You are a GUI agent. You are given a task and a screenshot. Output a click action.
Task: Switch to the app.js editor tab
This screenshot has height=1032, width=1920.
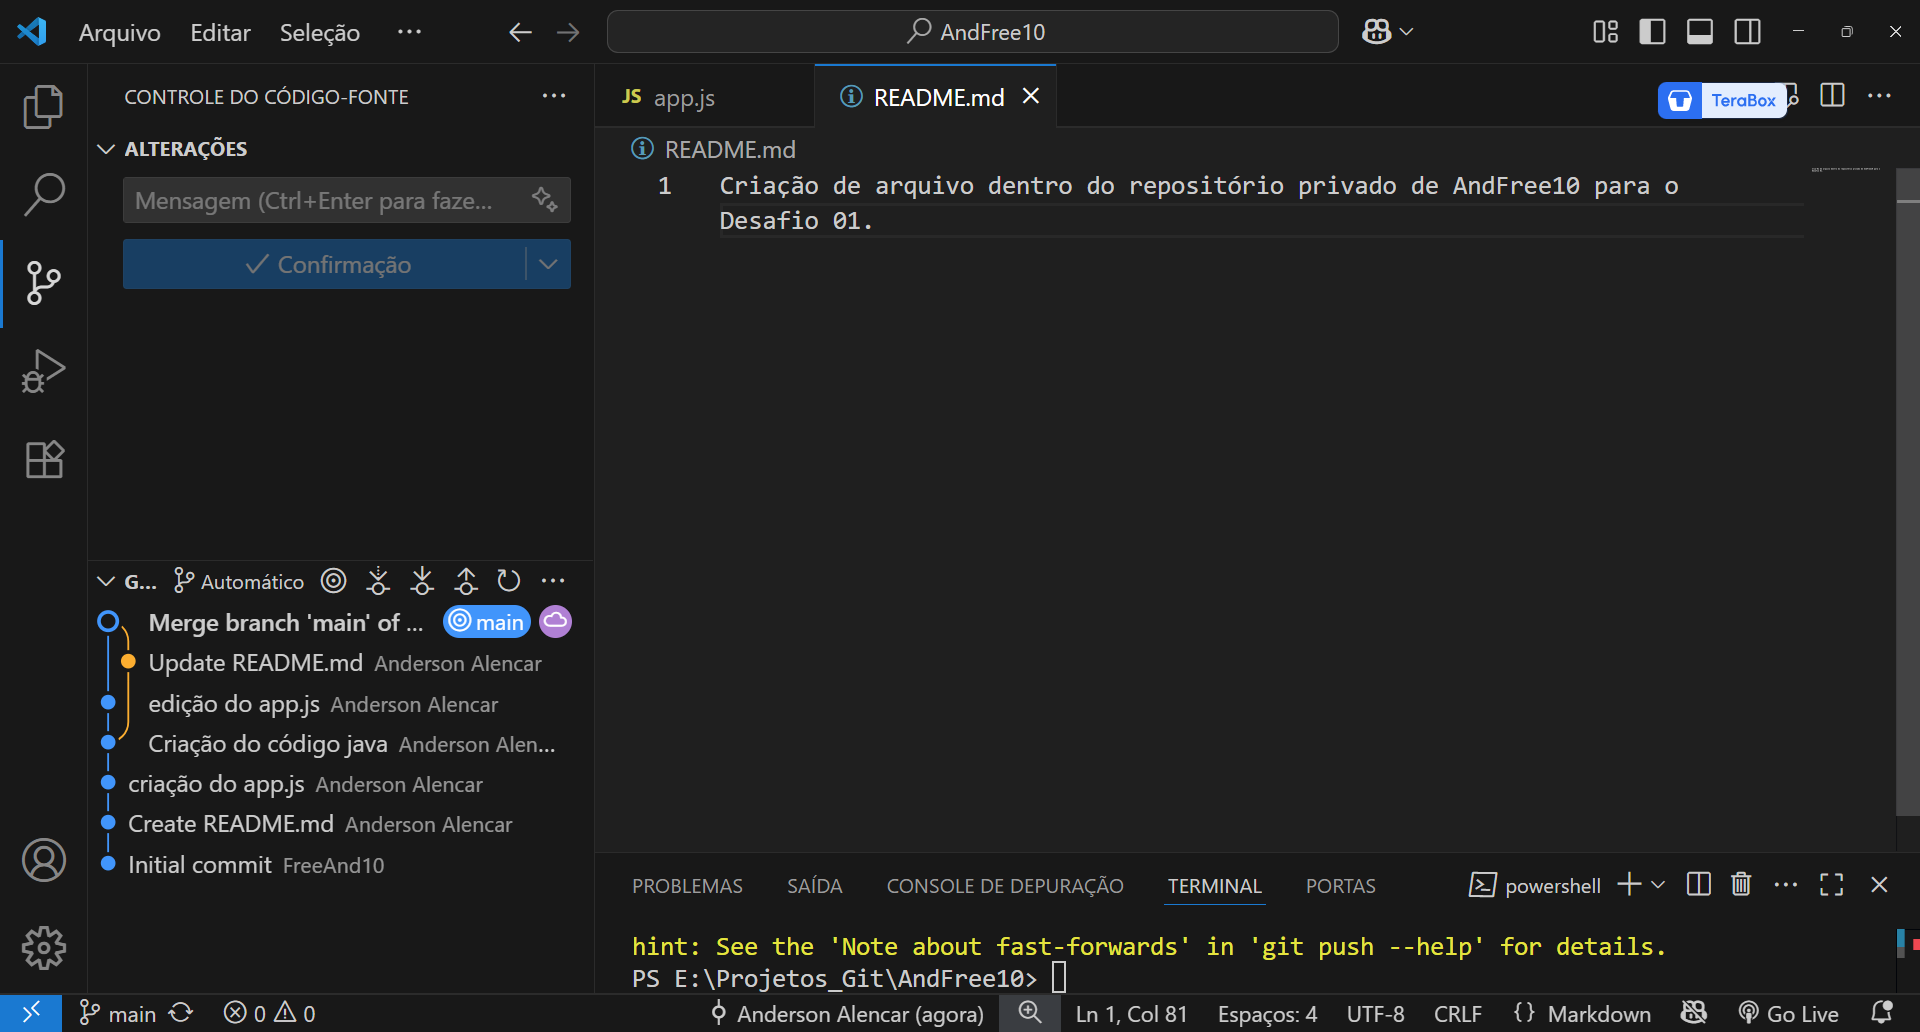705,97
